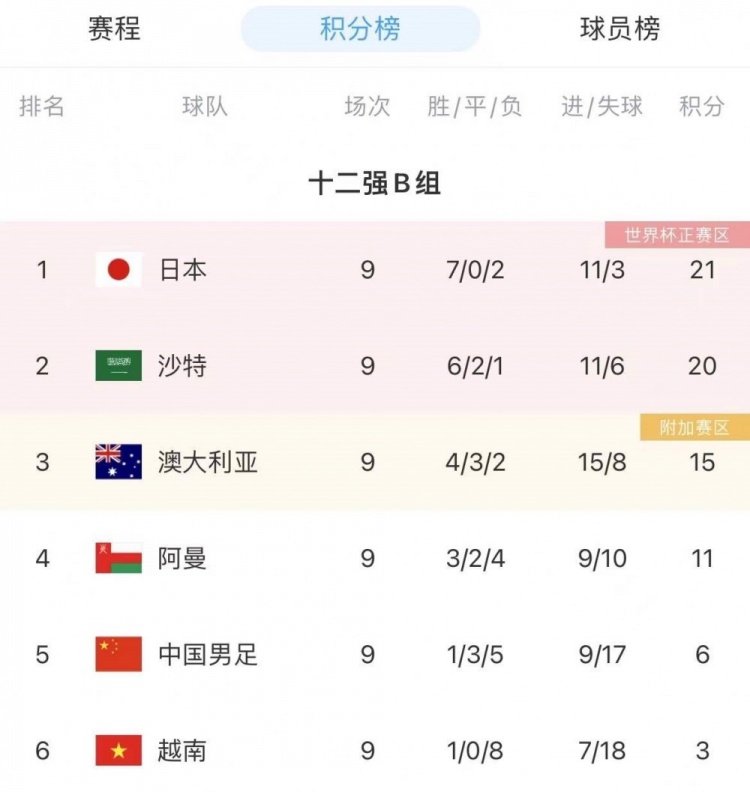Switch to the 赛程 tab

pyautogui.click(x=114, y=29)
